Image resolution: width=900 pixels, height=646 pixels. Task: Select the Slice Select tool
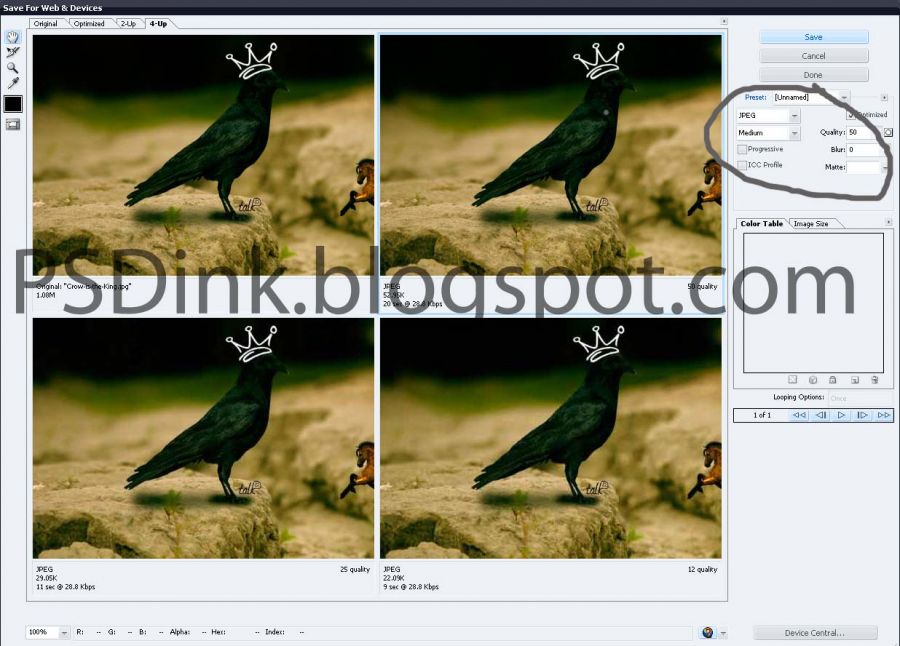(x=13, y=52)
